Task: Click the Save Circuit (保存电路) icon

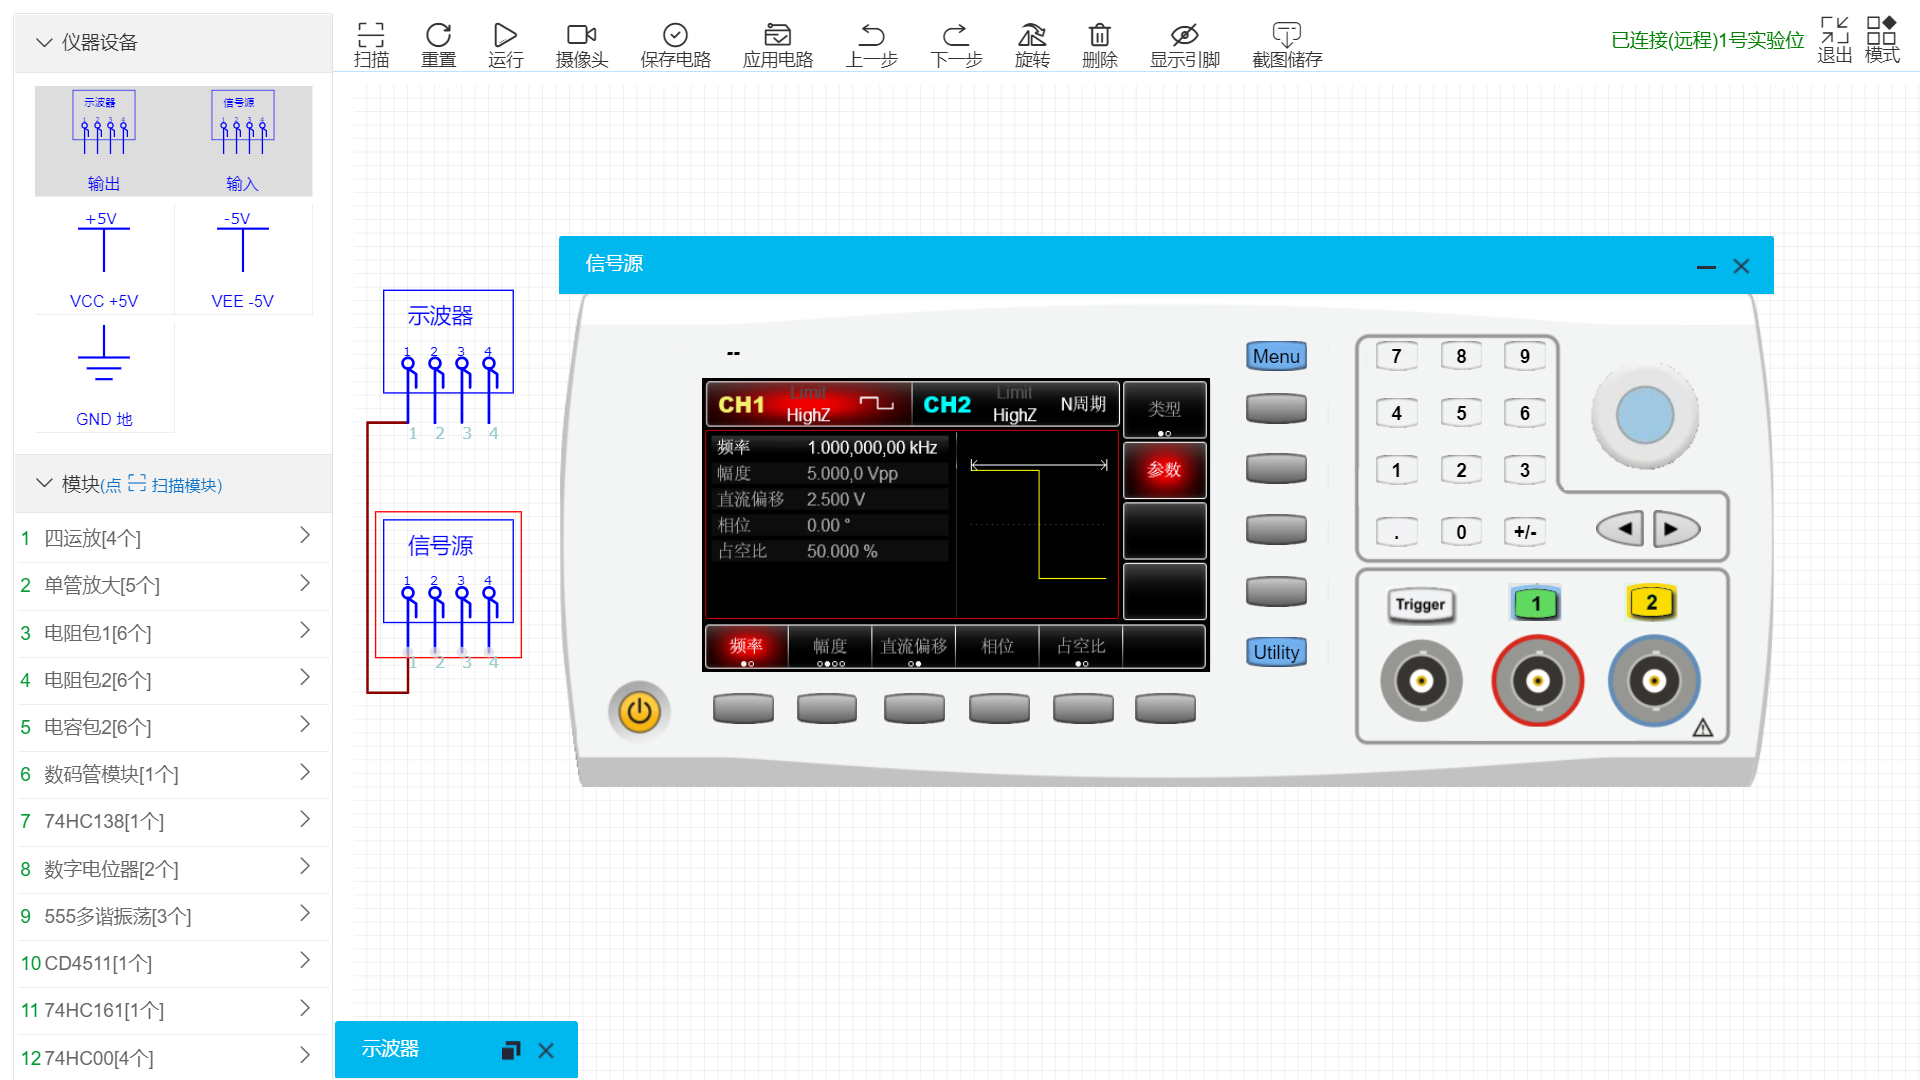Action: pos(675,36)
